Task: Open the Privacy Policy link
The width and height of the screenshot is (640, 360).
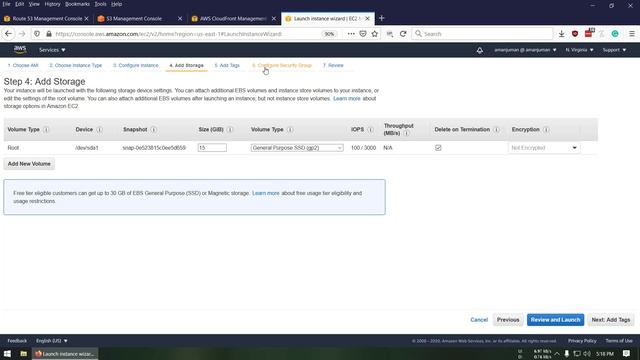Action: pos(582,340)
